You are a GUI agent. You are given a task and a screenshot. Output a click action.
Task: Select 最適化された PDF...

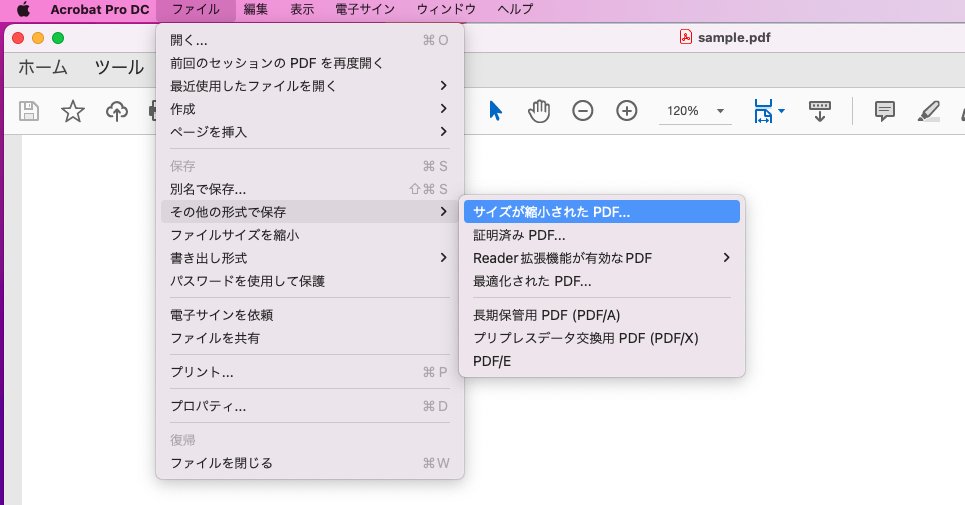[601, 280]
